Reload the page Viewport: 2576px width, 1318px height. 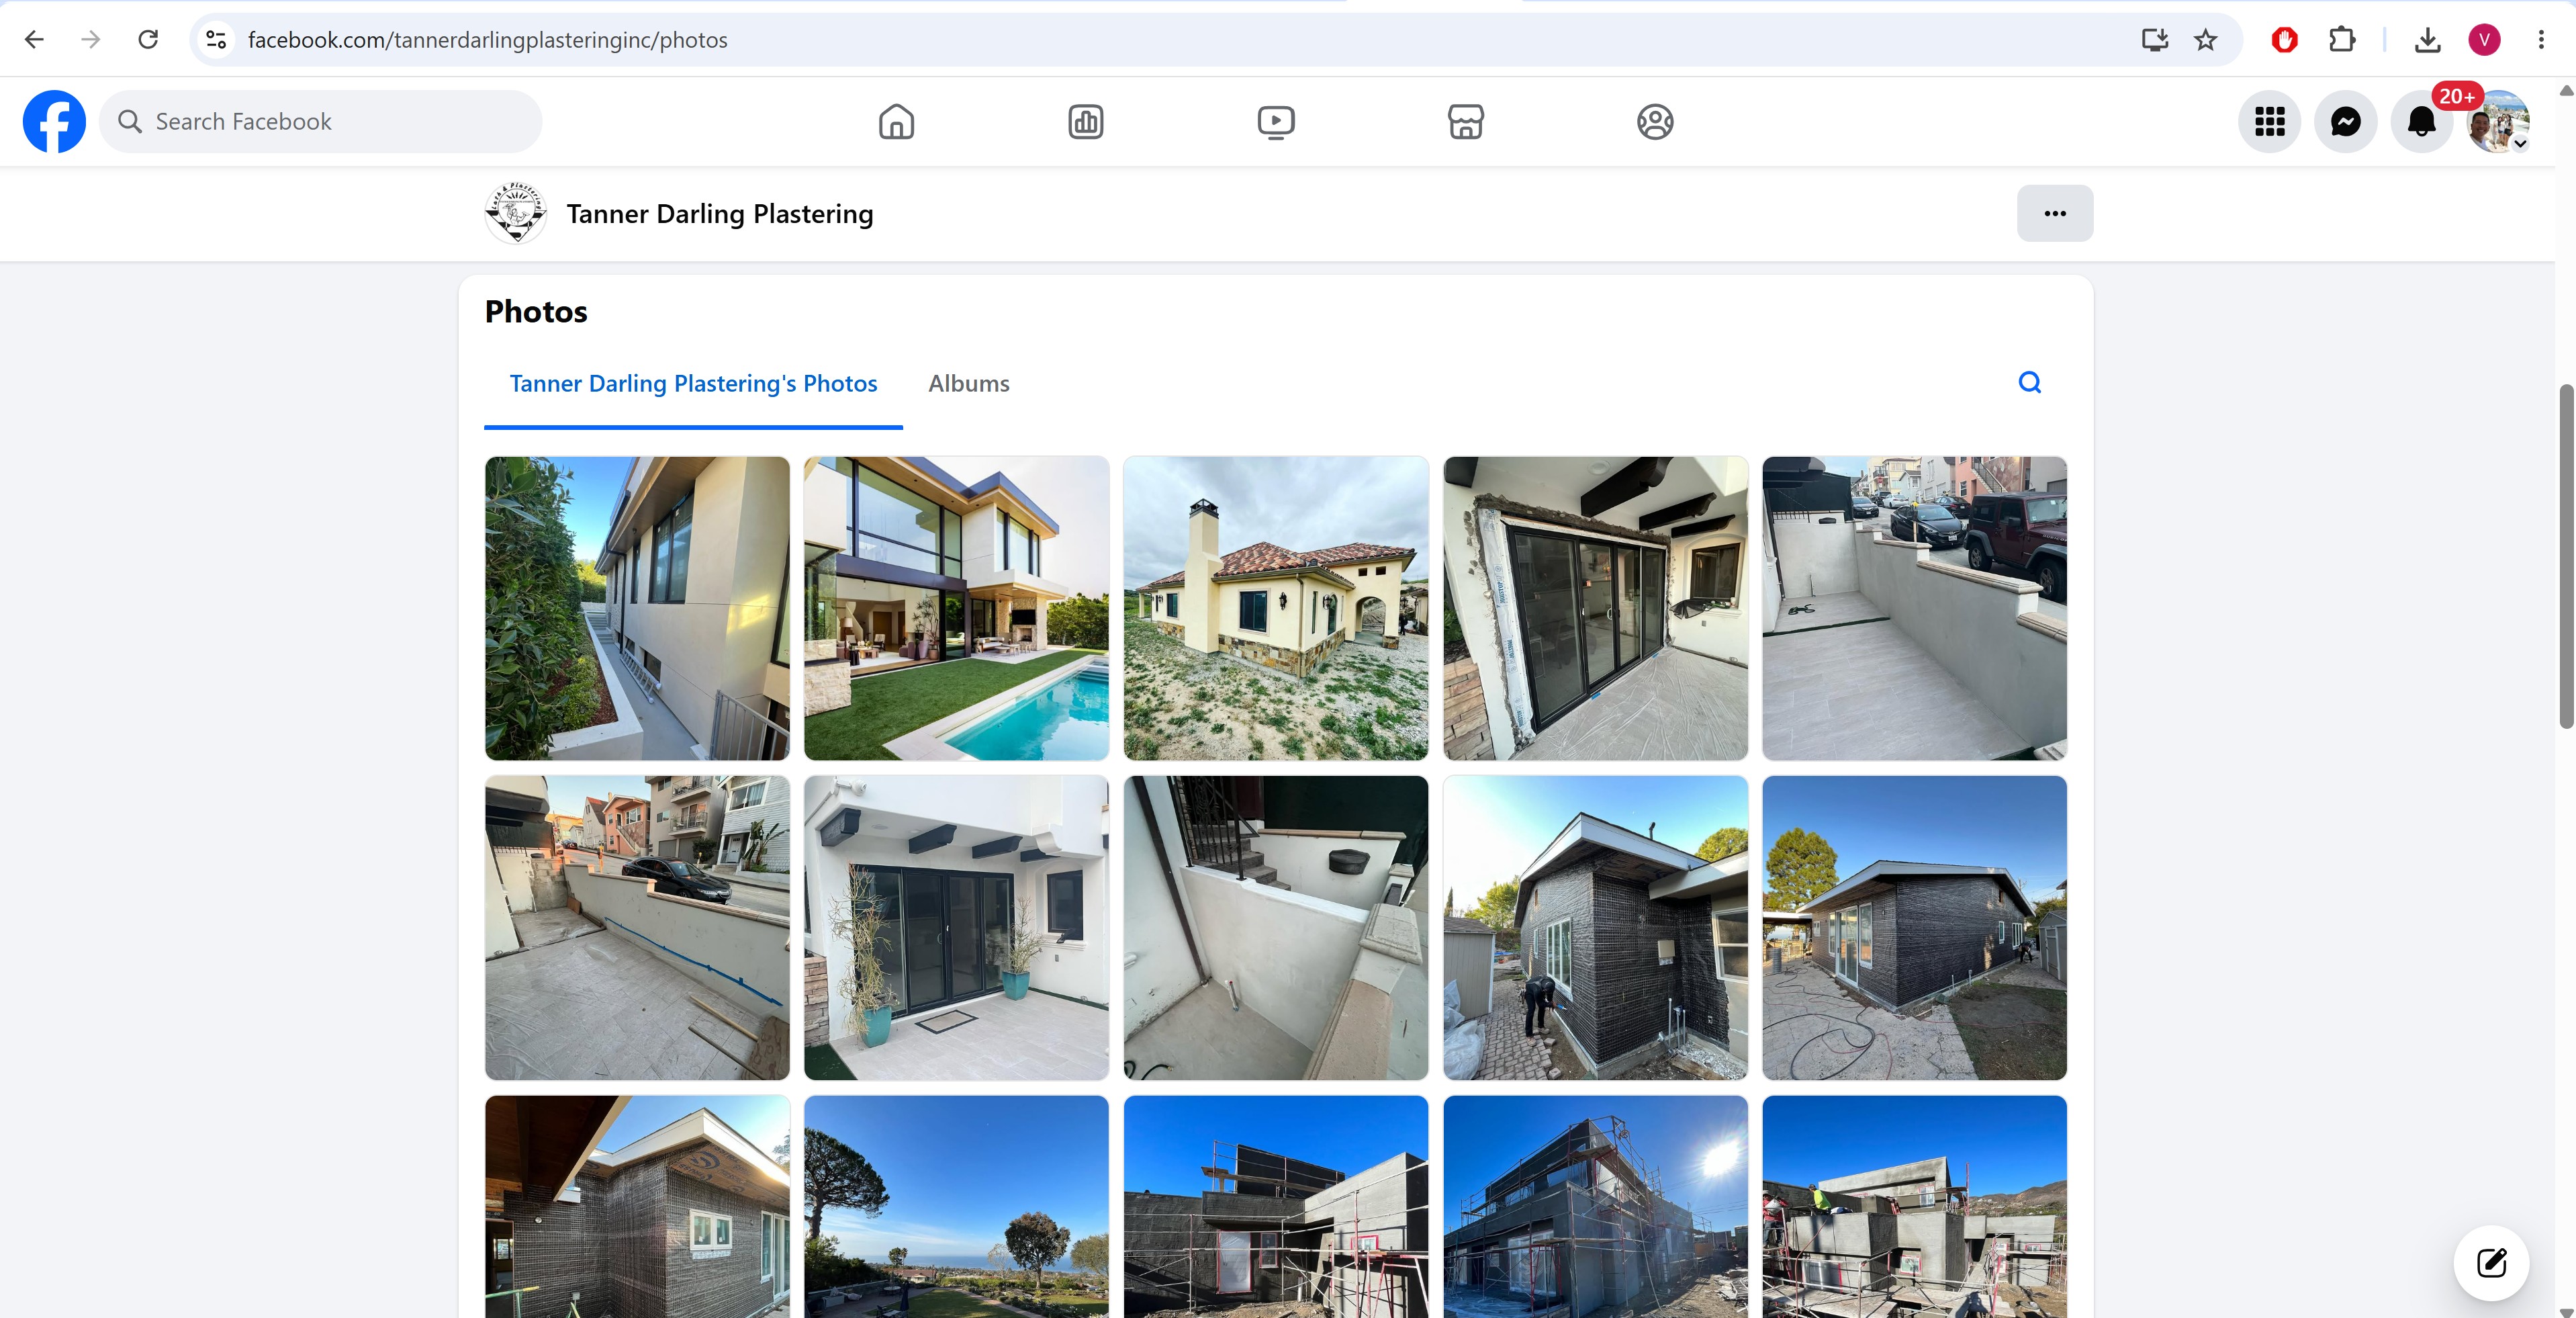point(148,40)
